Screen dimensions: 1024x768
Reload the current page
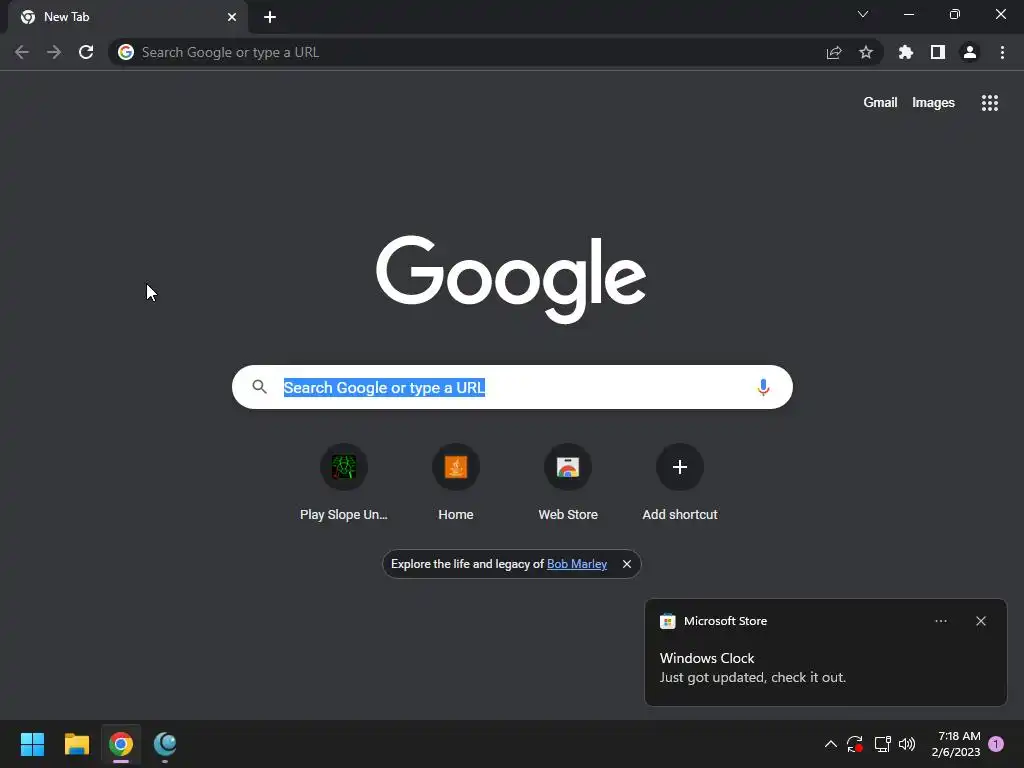click(86, 52)
